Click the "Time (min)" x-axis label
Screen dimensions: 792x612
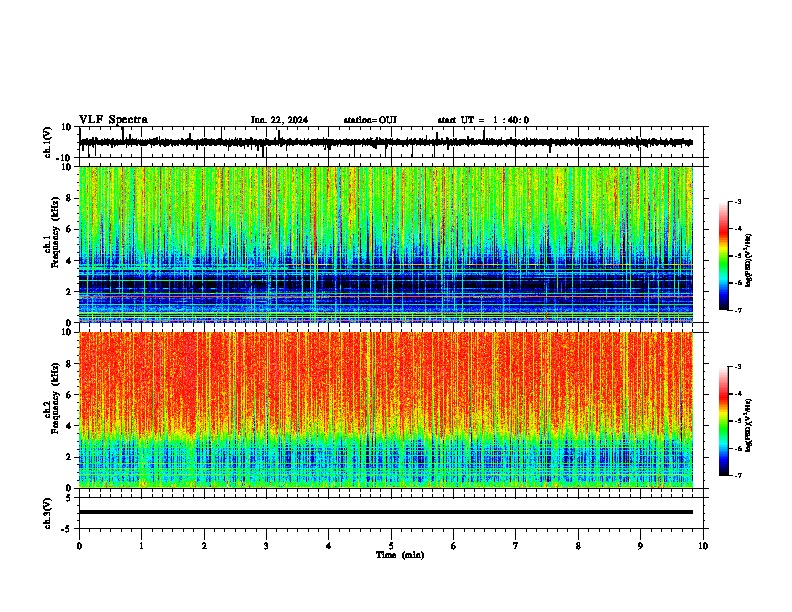coord(400,555)
